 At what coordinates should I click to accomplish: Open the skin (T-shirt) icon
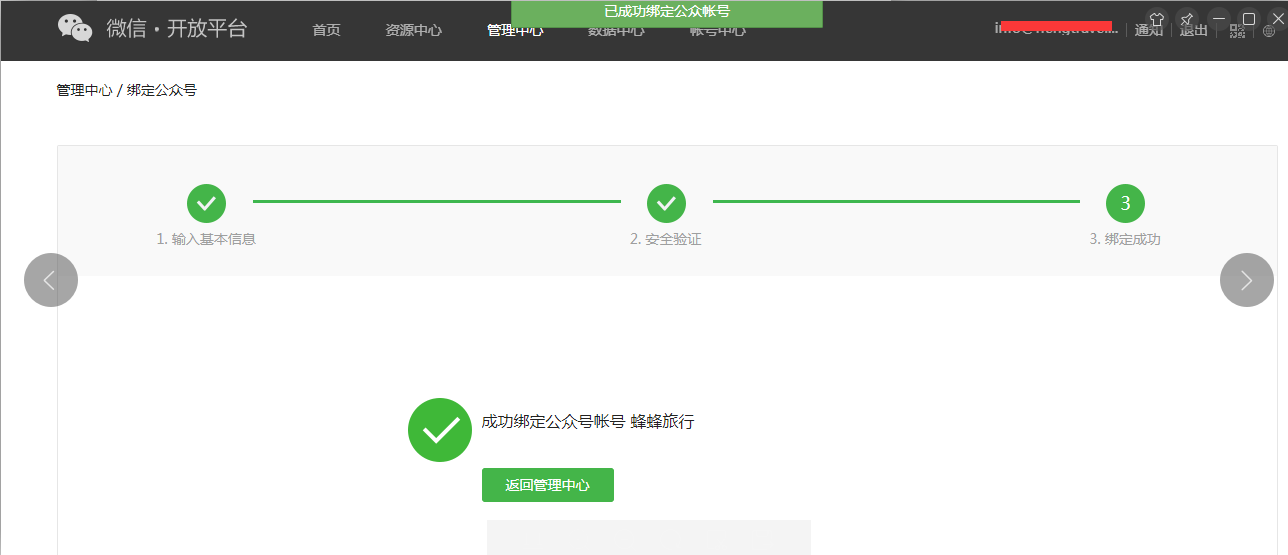pos(1157,20)
